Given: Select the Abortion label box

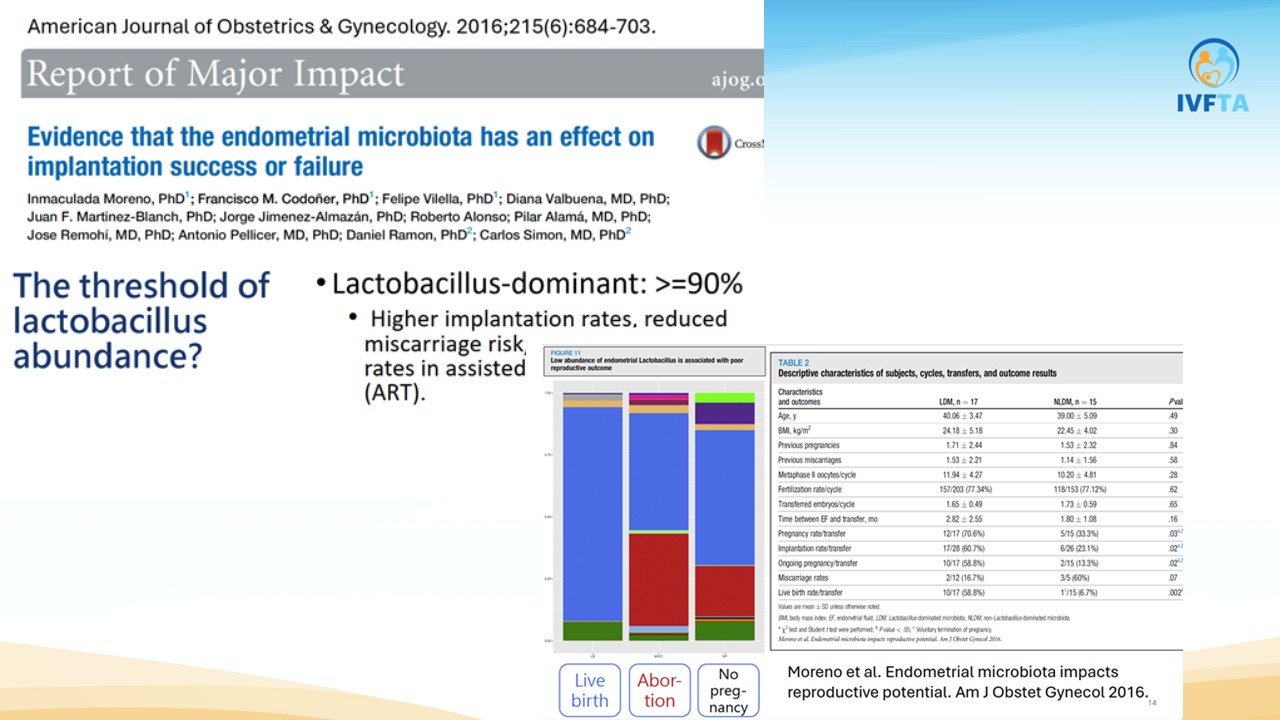Looking at the screenshot, I should (x=659, y=690).
